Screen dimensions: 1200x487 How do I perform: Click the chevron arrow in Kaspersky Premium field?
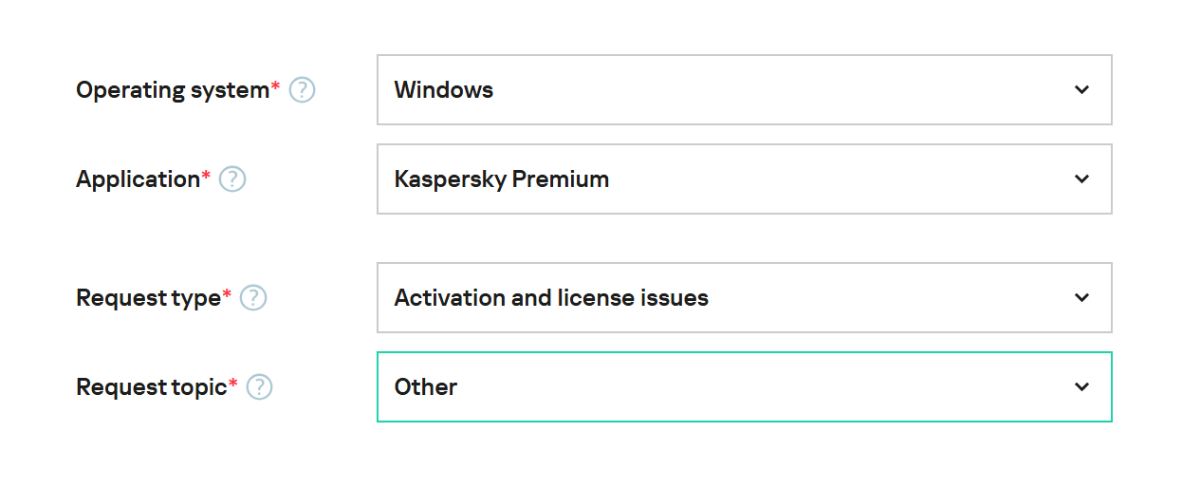[1081, 179]
